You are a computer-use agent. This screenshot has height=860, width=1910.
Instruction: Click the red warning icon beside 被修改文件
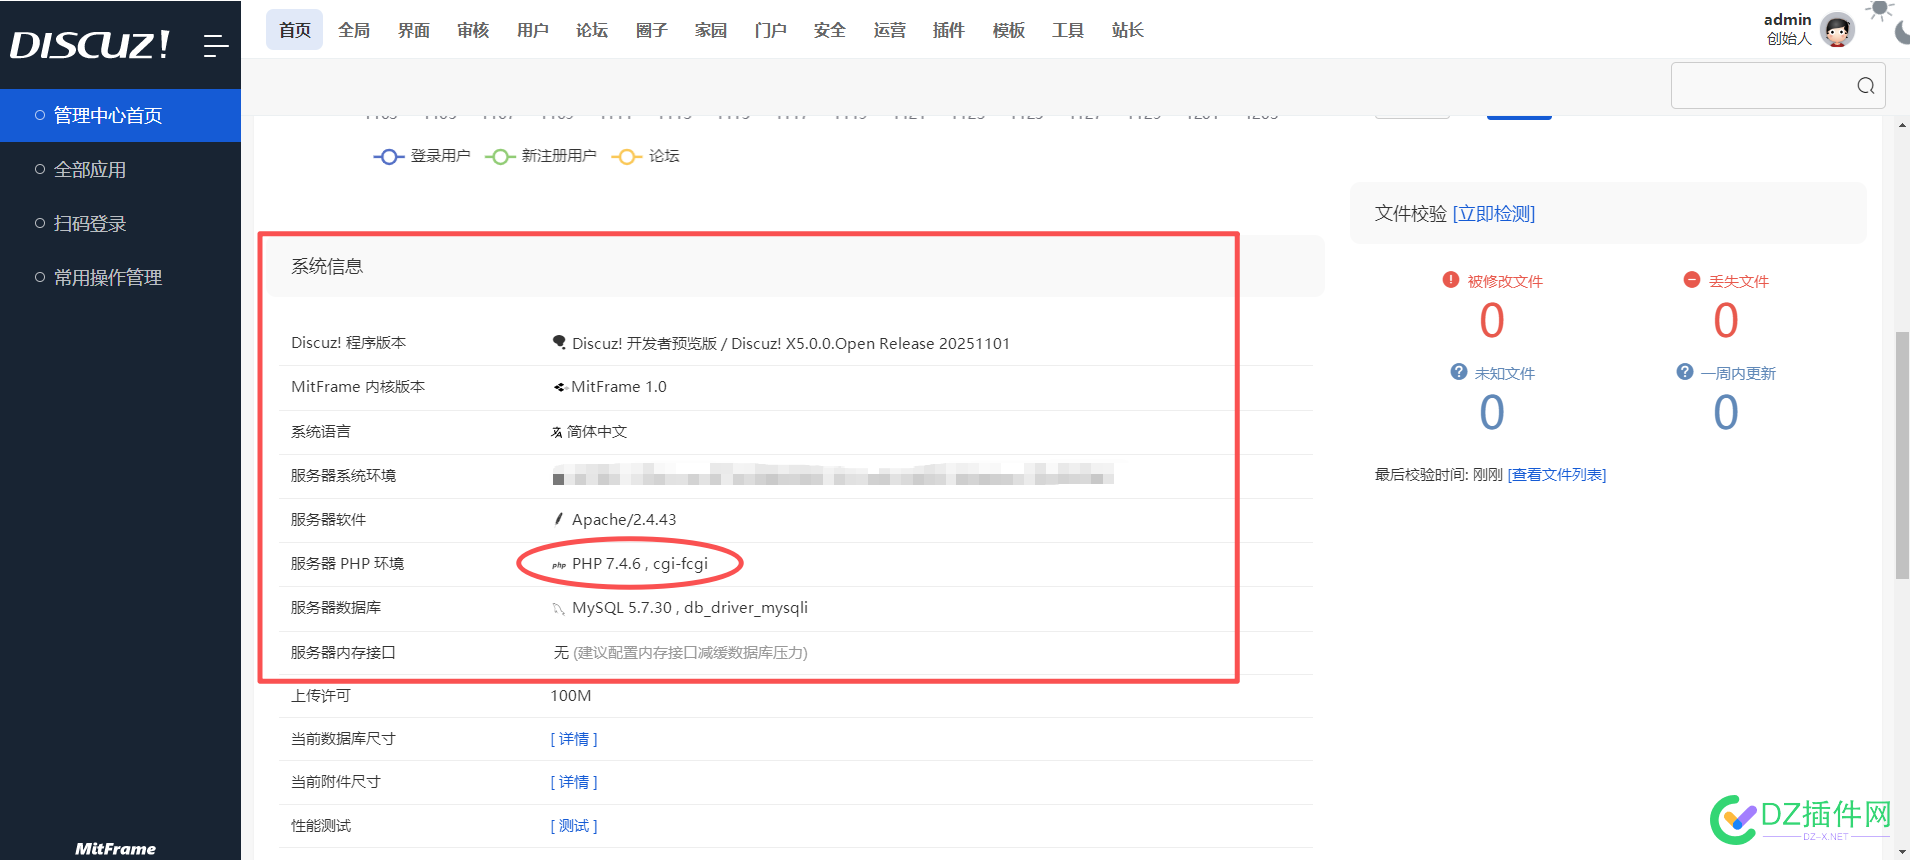1450,280
